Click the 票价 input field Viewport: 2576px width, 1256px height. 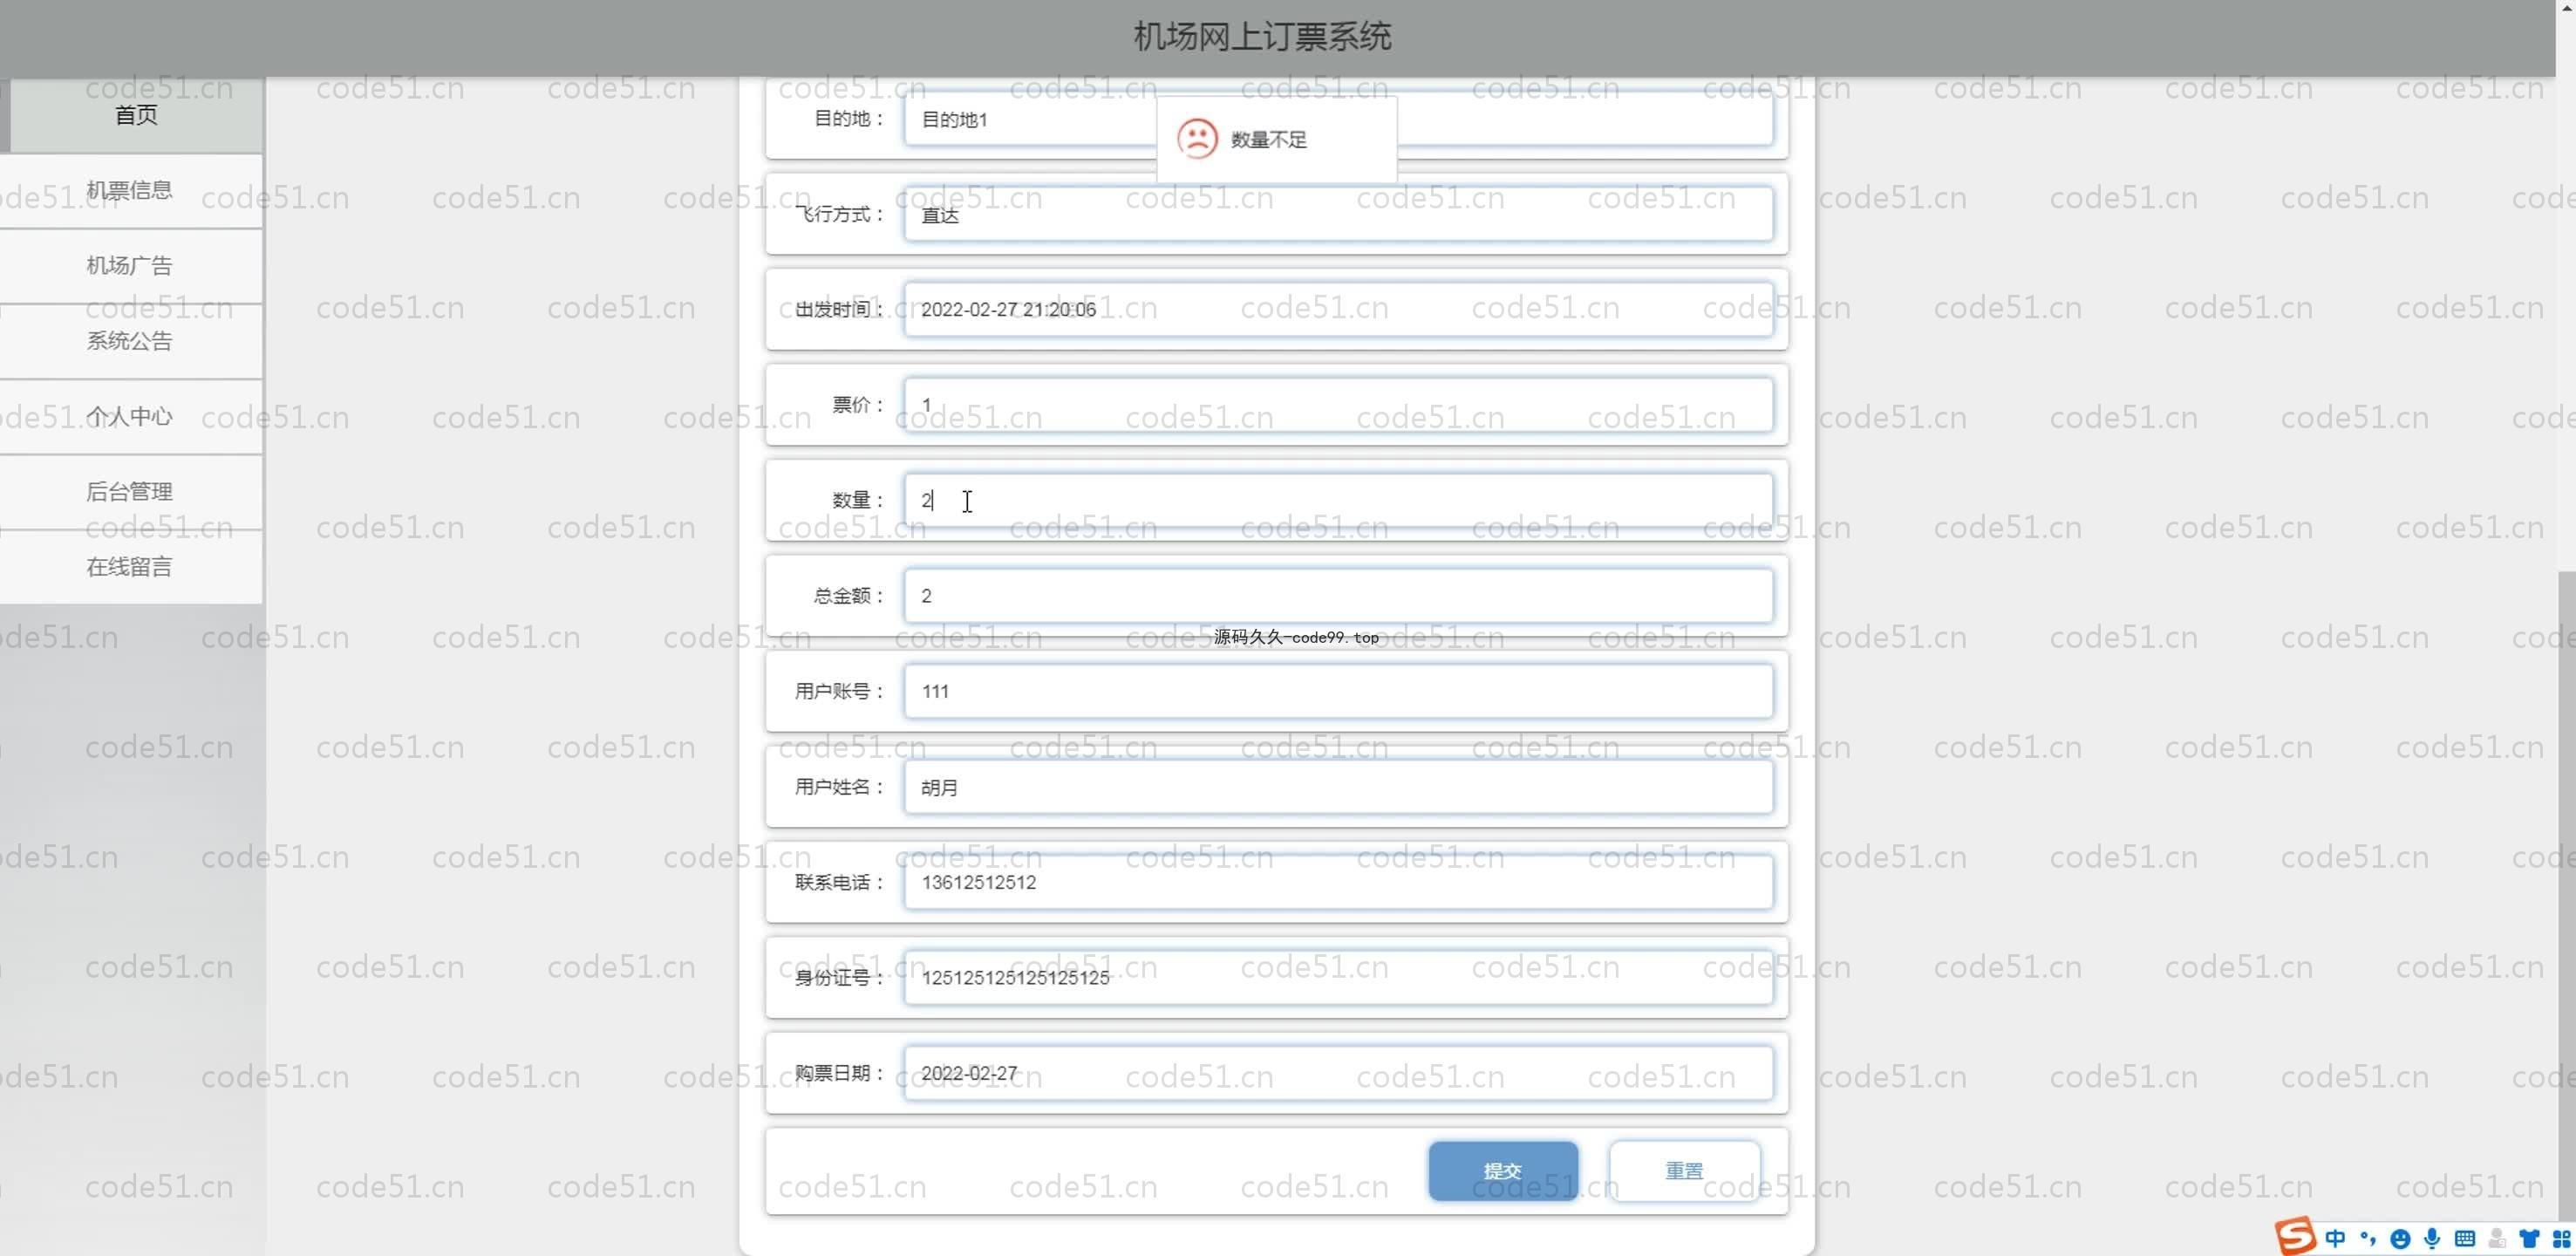tap(1338, 405)
